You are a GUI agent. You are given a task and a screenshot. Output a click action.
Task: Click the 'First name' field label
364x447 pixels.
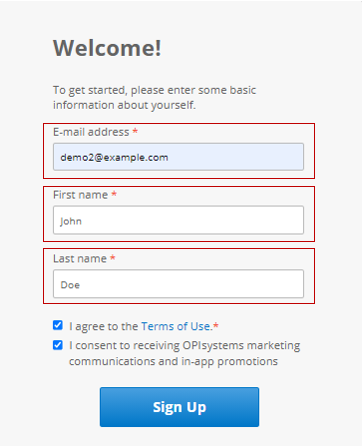tap(80, 195)
